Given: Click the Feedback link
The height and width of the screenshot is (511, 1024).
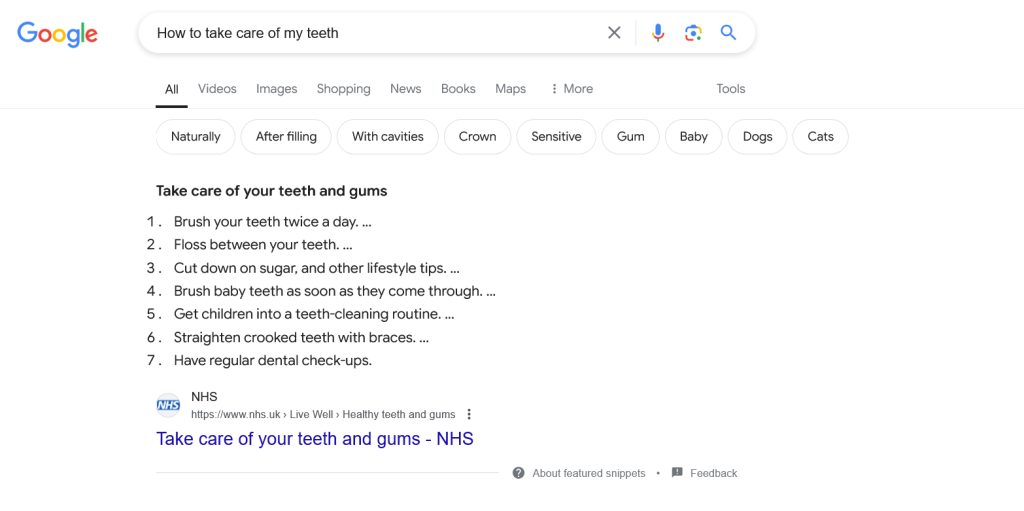Looking at the screenshot, I should click(714, 473).
